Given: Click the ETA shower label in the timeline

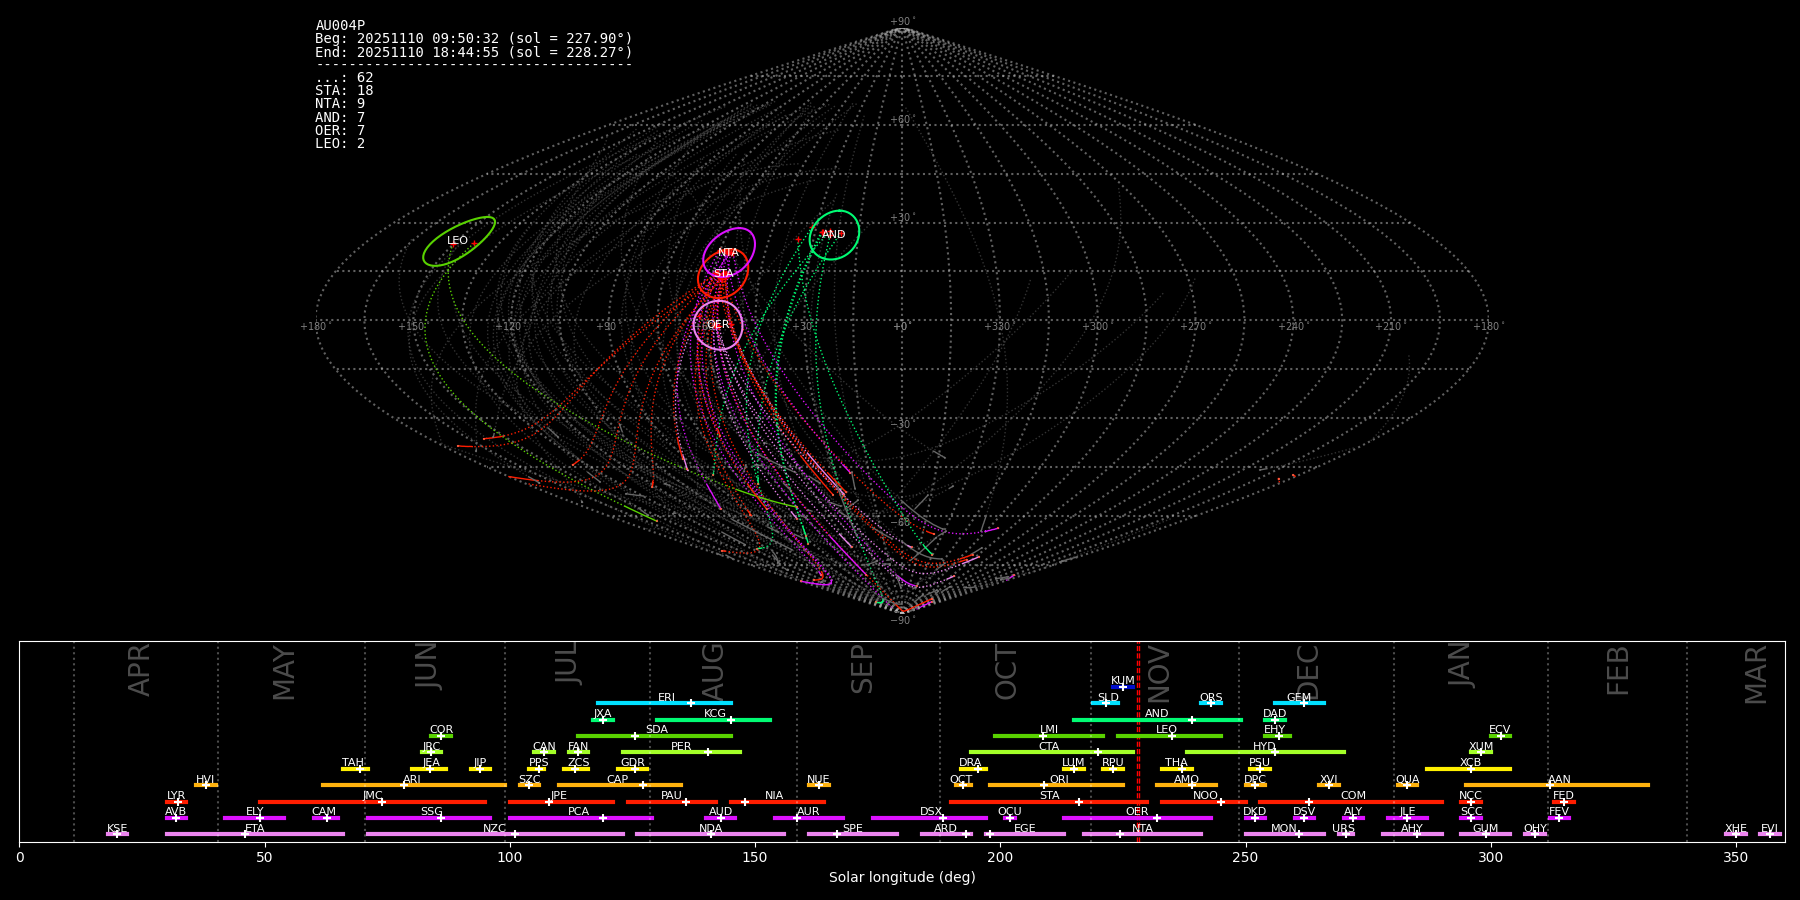Looking at the screenshot, I should pyautogui.click(x=255, y=829).
